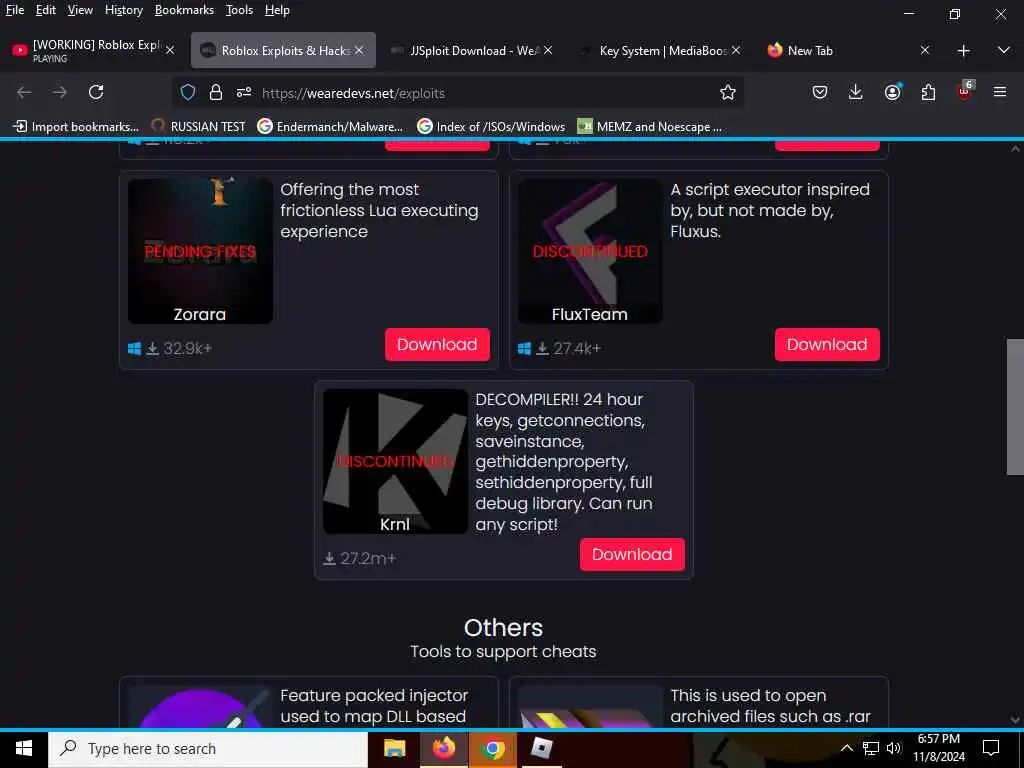Open uBlock extension icon with badge

coord(965,91)
